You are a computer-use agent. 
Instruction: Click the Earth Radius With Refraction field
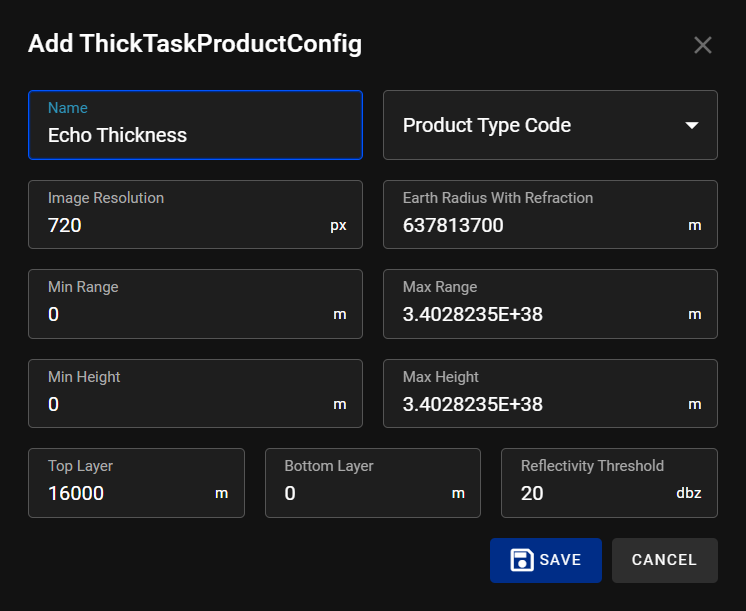point(535,225)
